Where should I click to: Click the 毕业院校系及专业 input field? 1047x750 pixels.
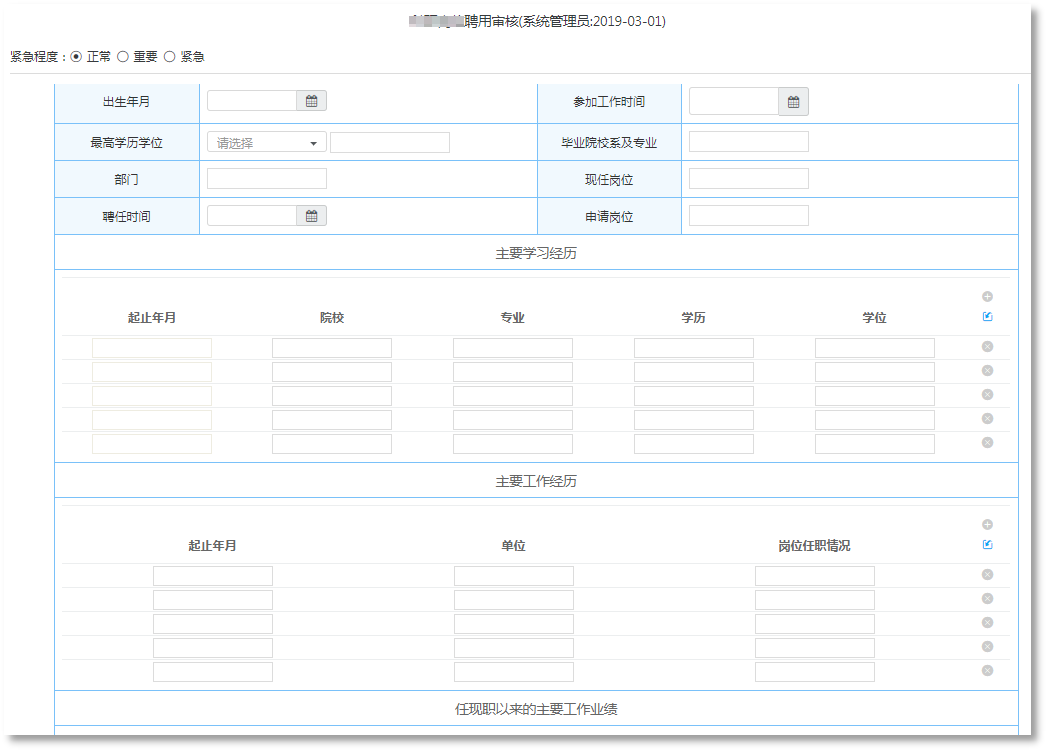point(748,142)
